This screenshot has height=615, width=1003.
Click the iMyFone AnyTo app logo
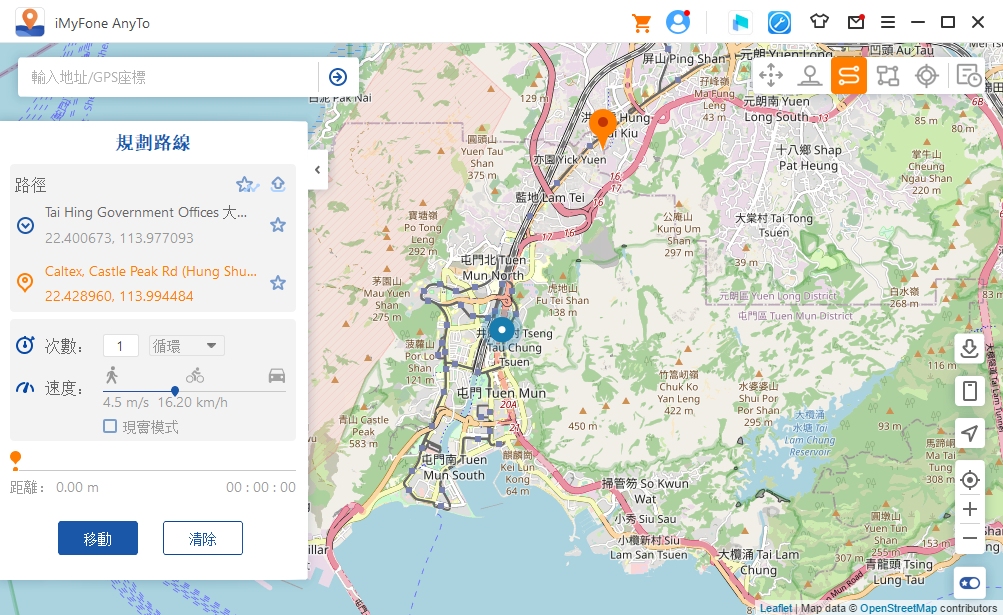29,22
